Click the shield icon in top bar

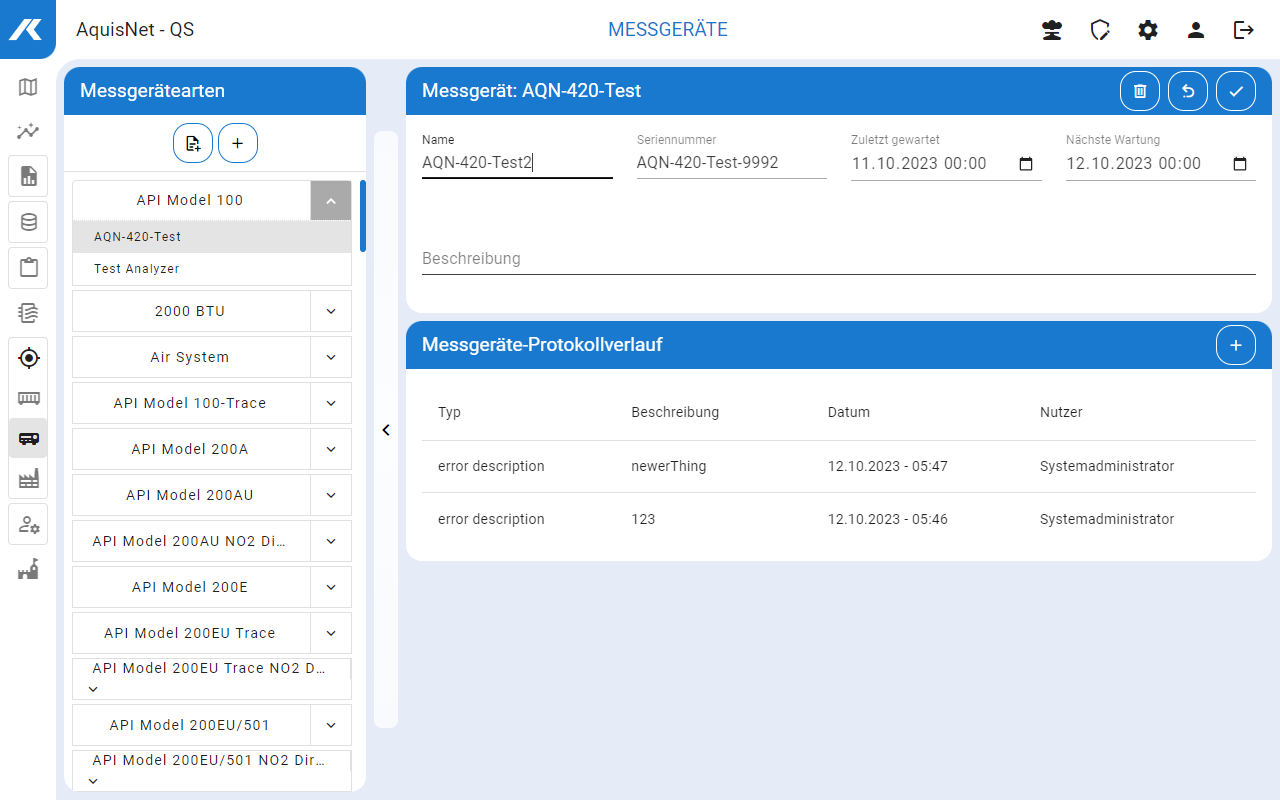click(1100, 30)
